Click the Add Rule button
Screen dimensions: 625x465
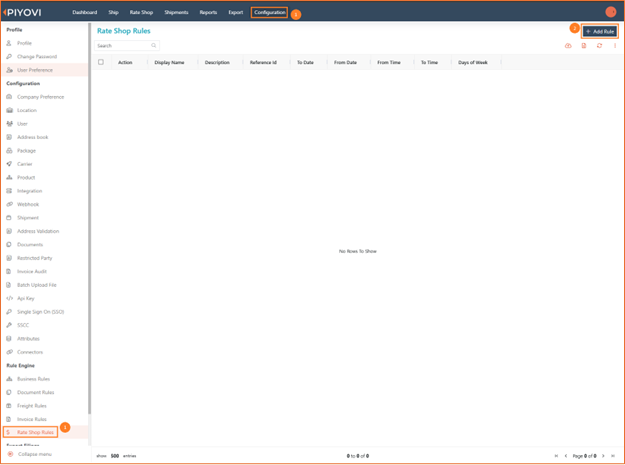click(600, 31)
